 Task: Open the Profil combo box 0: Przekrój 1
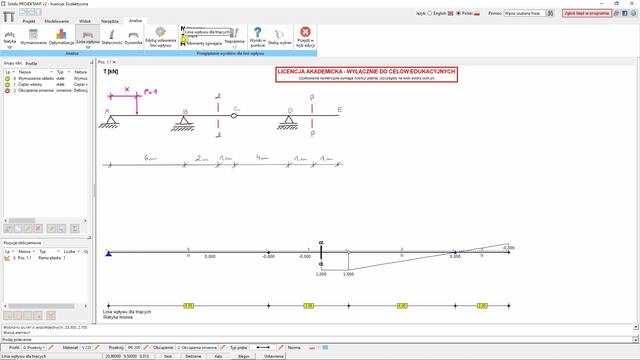34,348
